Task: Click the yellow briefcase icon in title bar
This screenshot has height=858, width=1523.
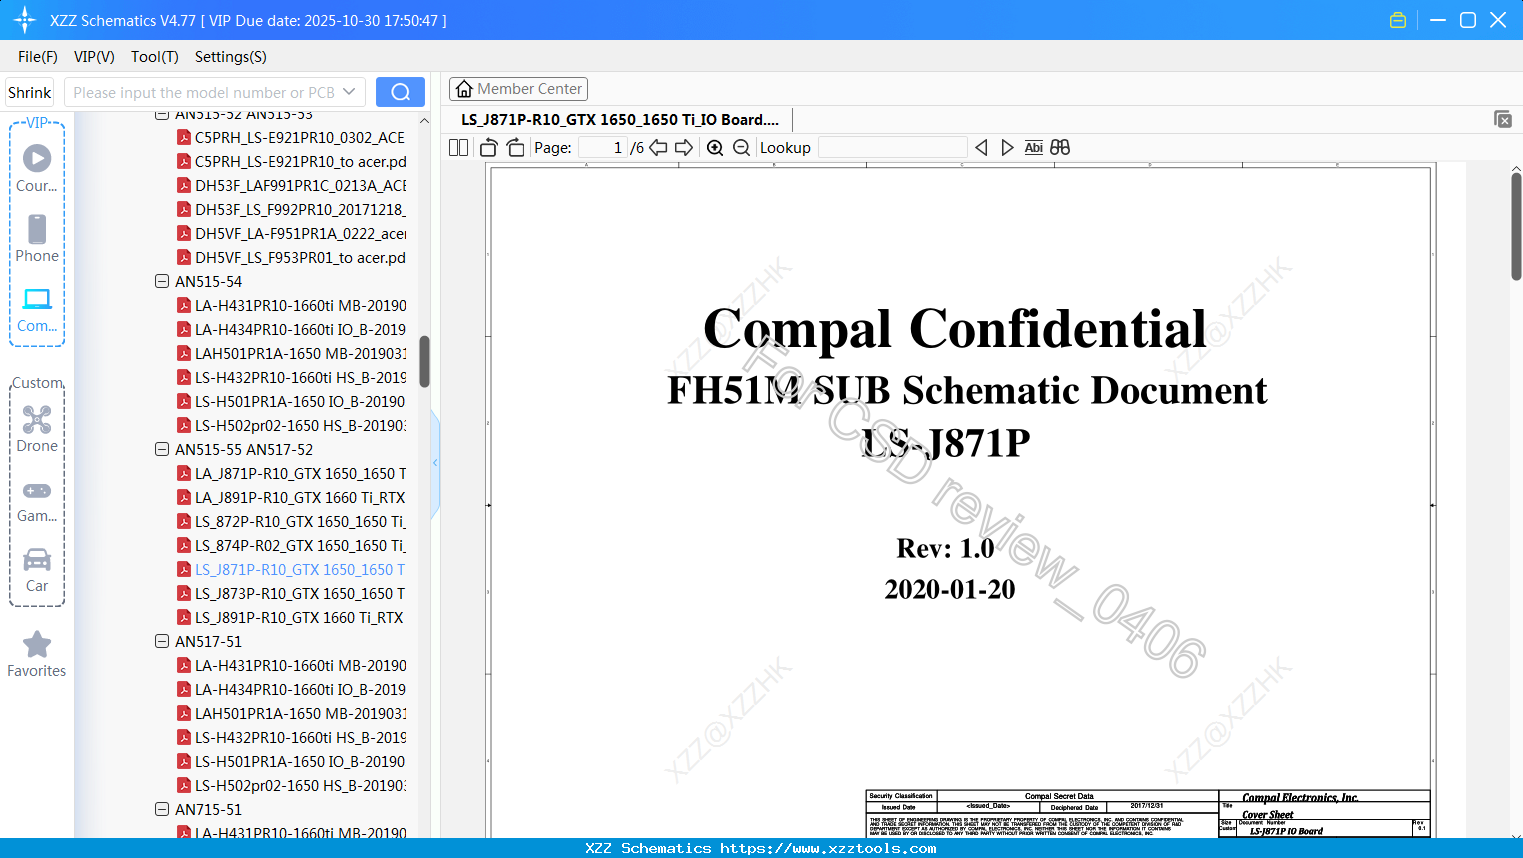Action: 1398,20
